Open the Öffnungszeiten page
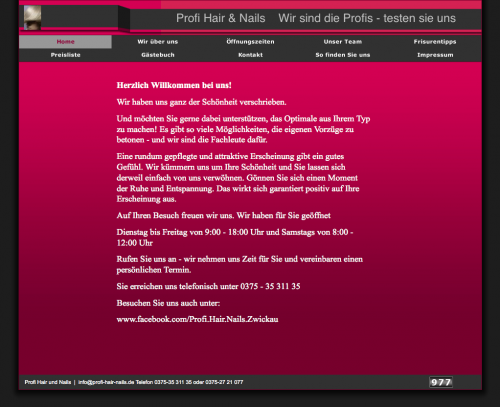 [250, 42]
